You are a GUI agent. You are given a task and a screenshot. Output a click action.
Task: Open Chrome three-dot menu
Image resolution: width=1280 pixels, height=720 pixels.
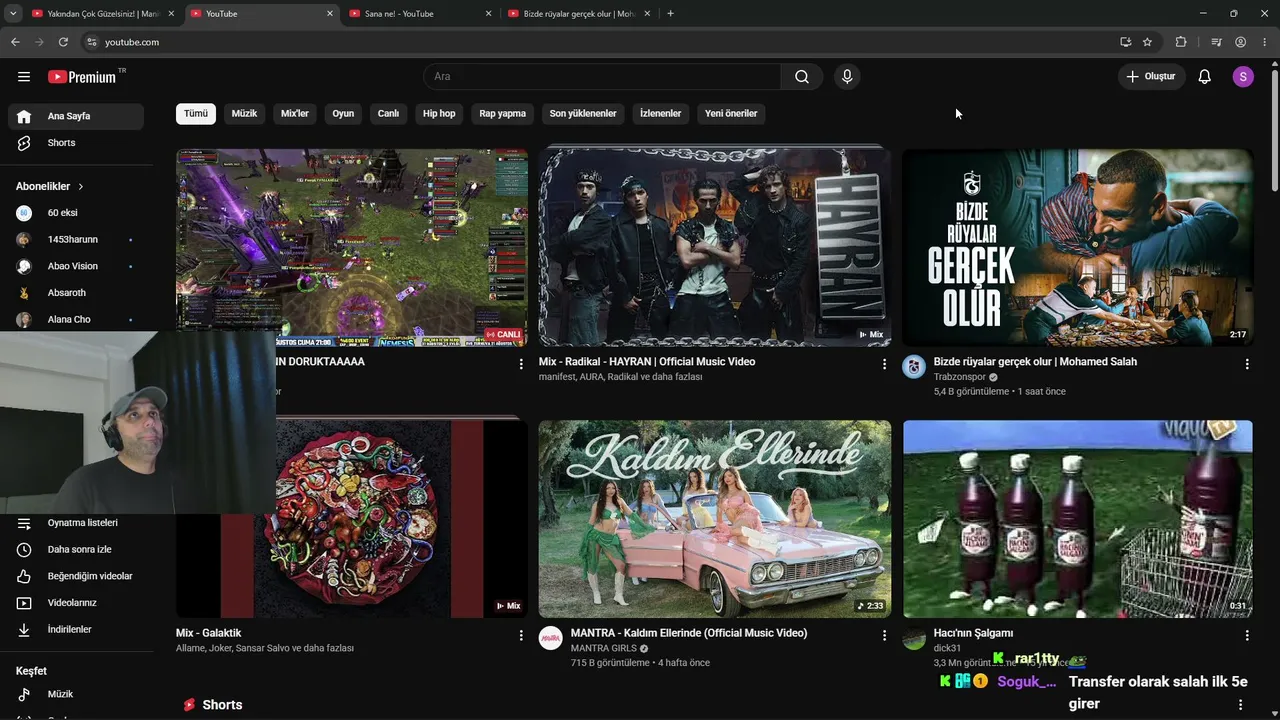click(1265, 42)
